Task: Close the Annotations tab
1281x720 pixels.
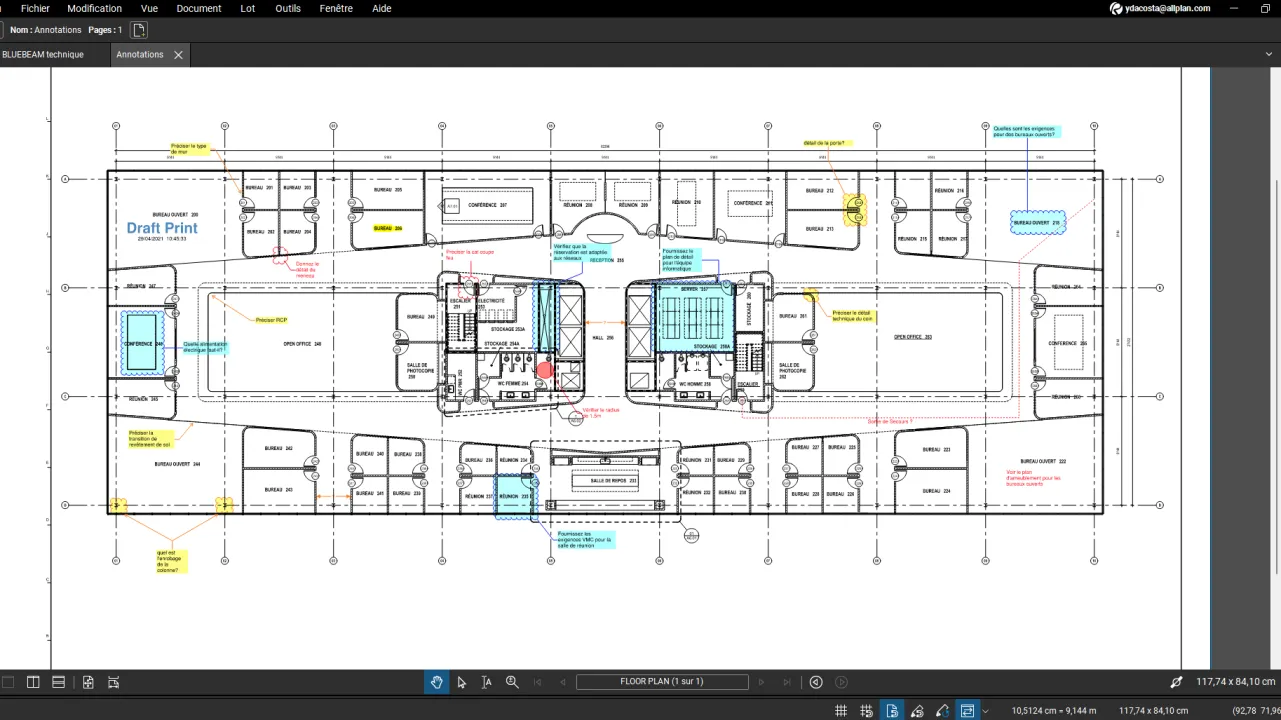Action: [x=178, y=55]
